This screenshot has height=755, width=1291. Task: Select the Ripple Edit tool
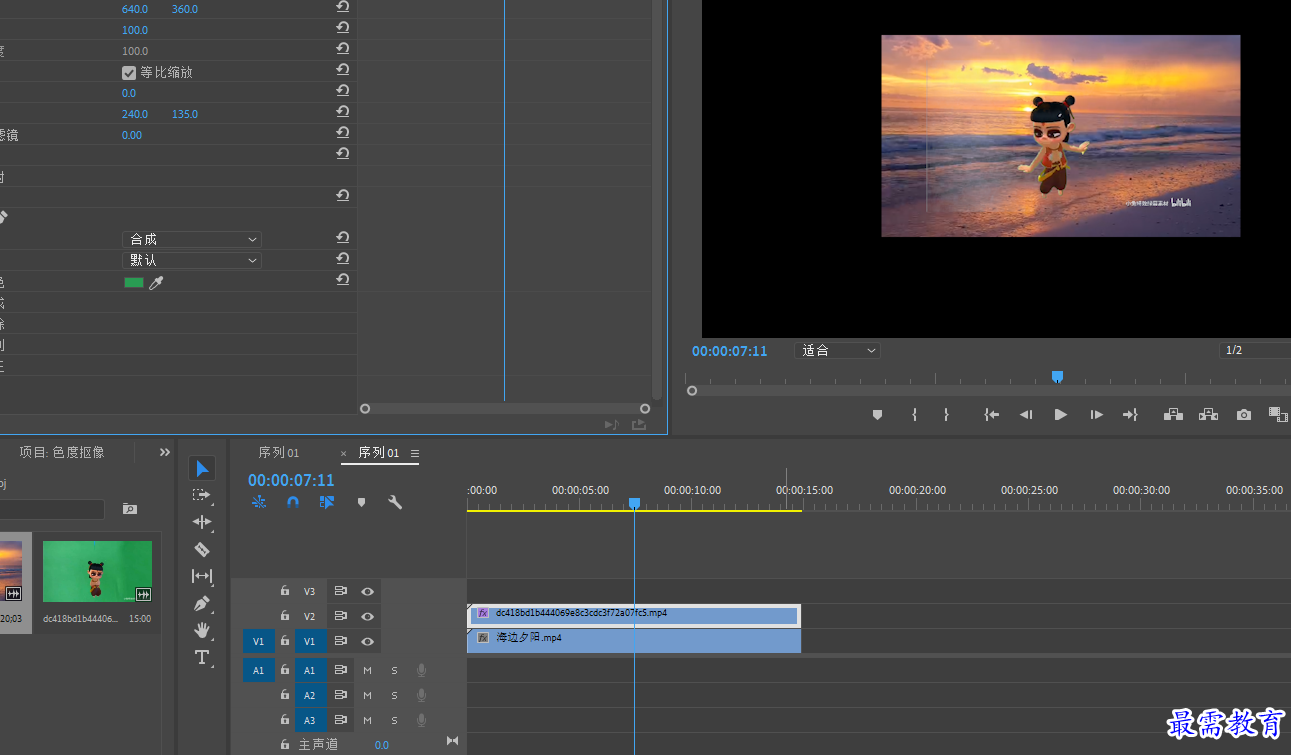pyautogui.click(x=202, y=522)
